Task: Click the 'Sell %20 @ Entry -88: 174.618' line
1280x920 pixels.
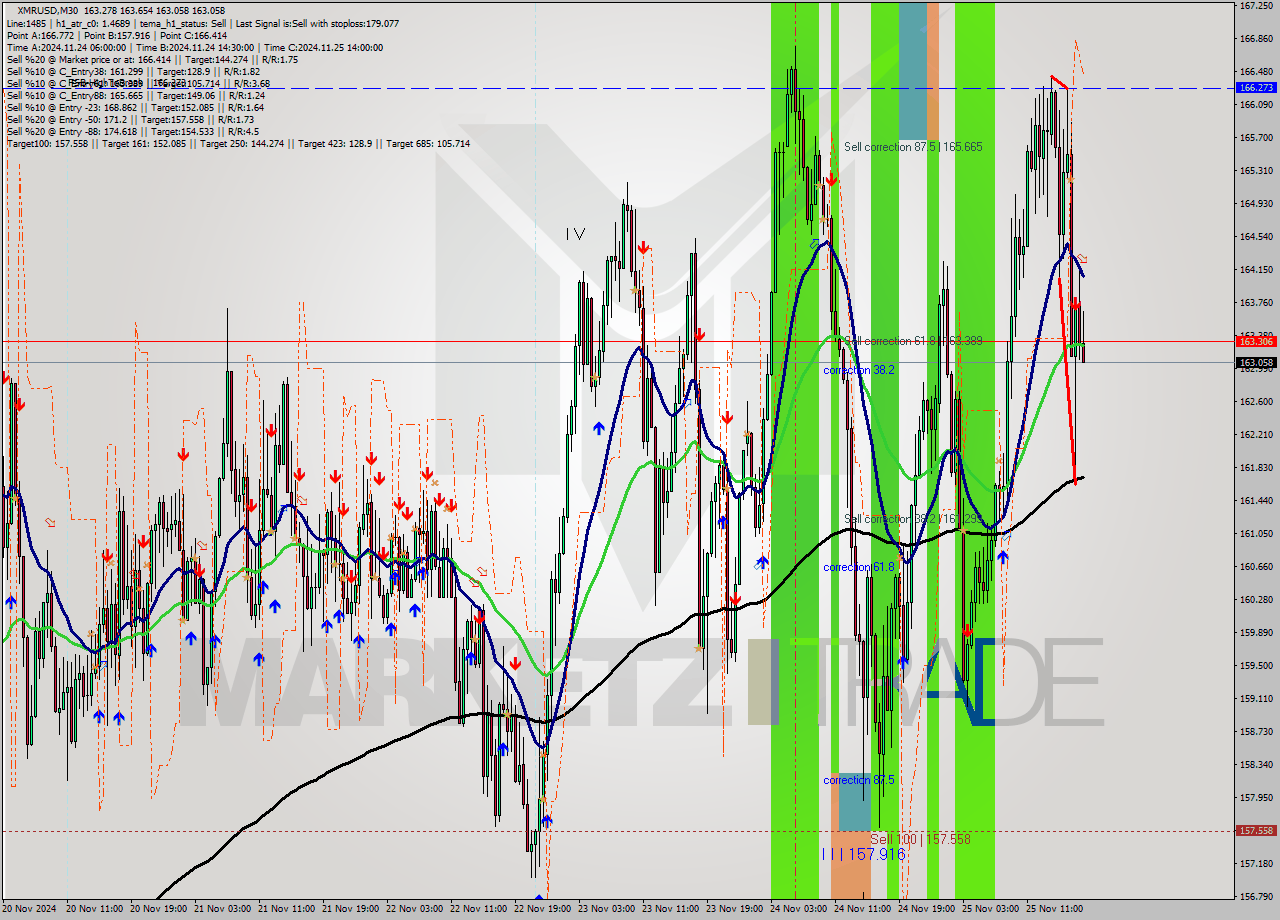Action: [x=132, y=131]
